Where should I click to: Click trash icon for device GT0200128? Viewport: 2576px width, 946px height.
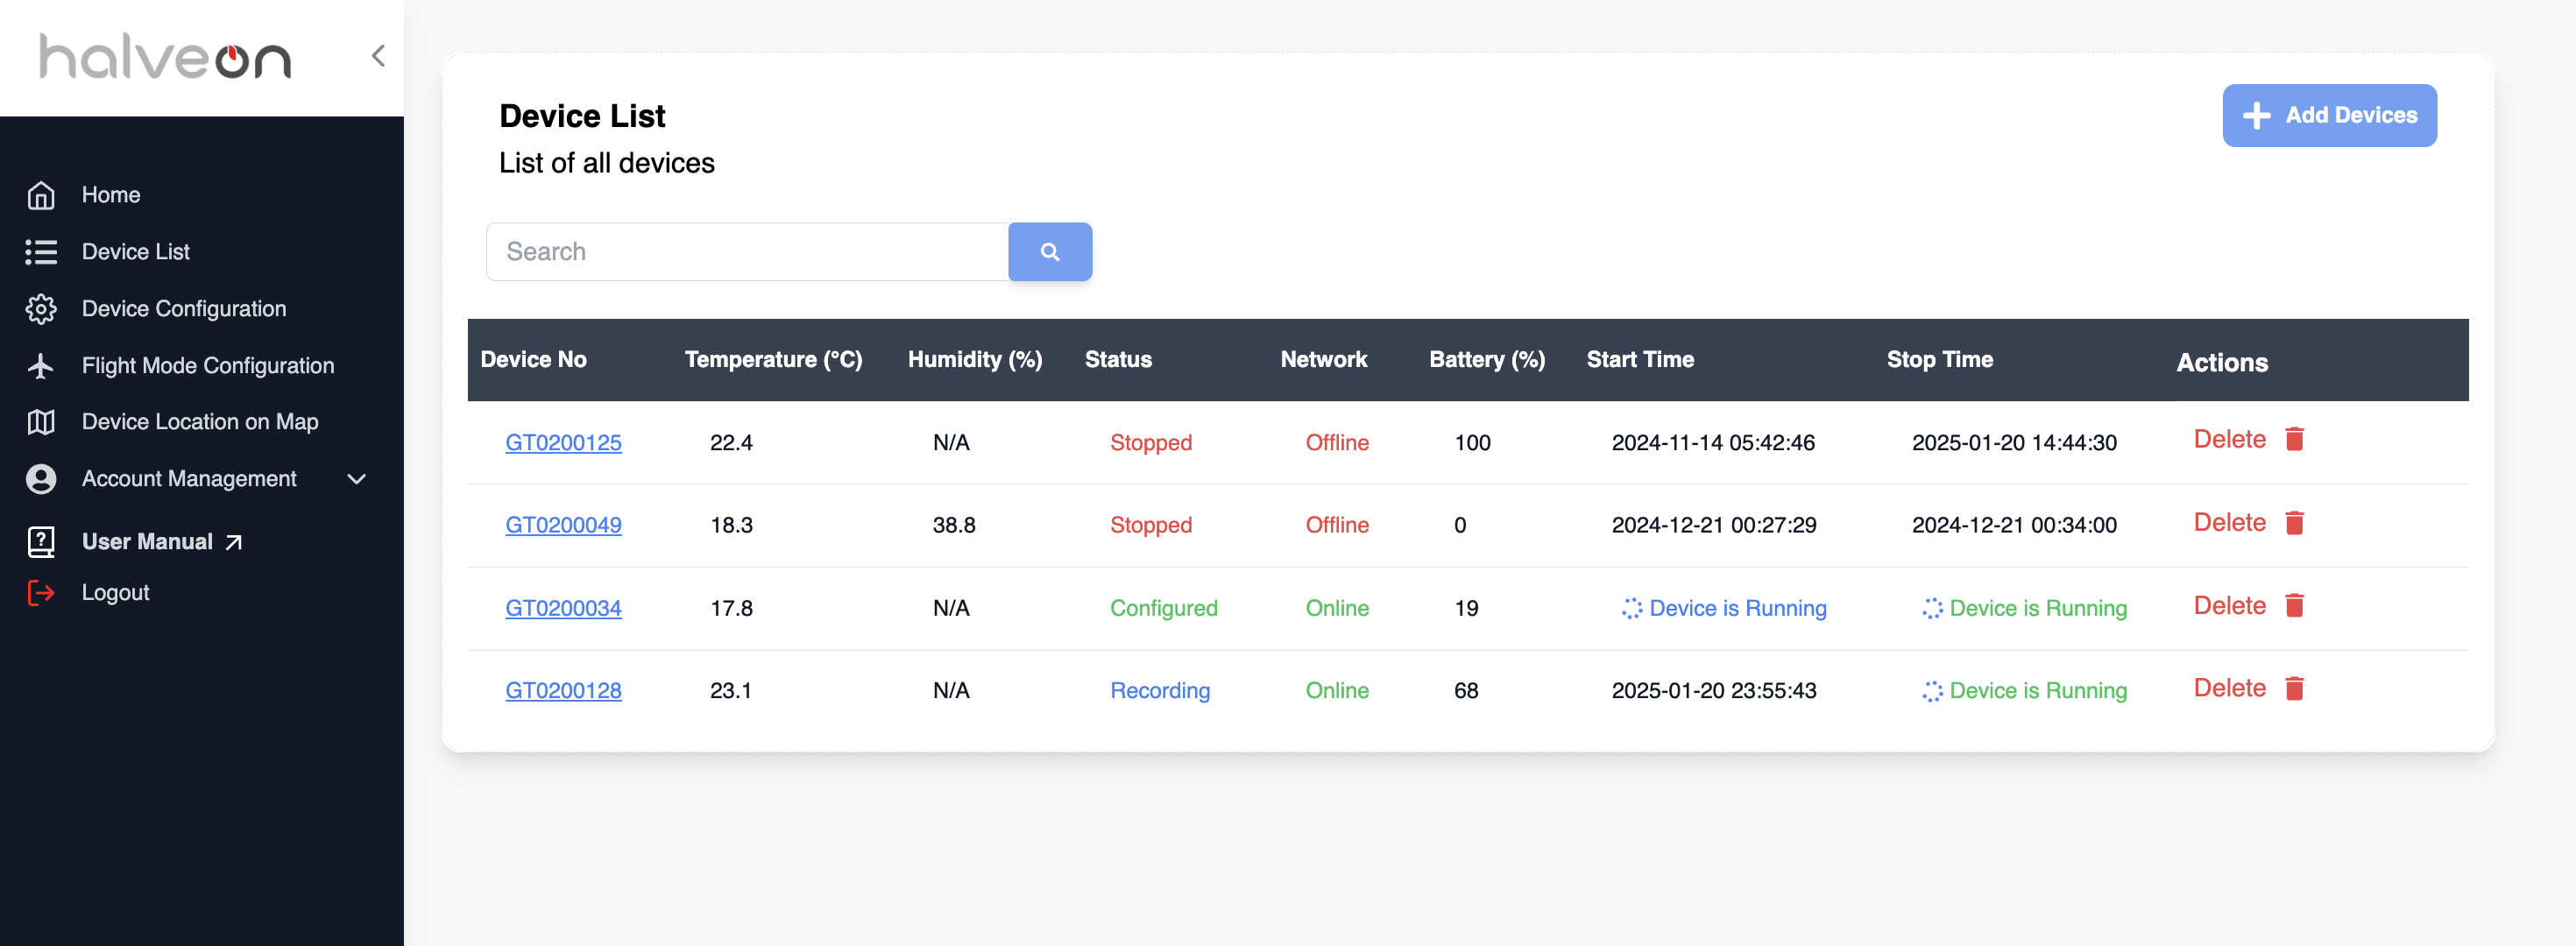tap(2295, 688)
